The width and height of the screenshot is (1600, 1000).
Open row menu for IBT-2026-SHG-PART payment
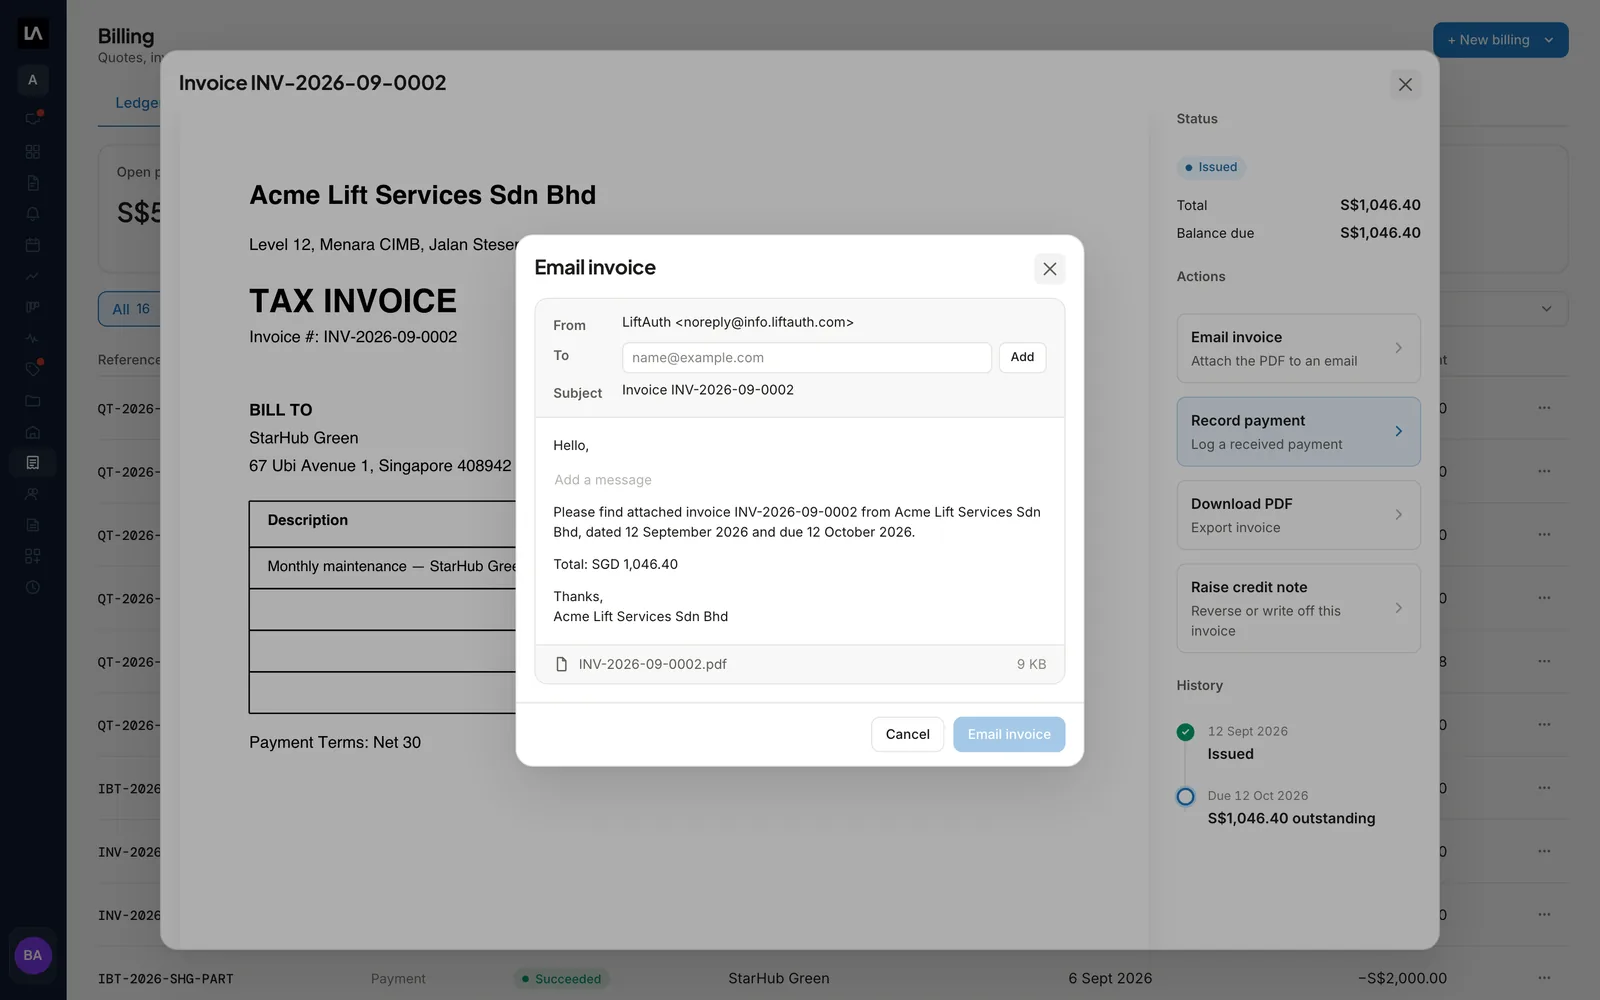(1545, 978)
